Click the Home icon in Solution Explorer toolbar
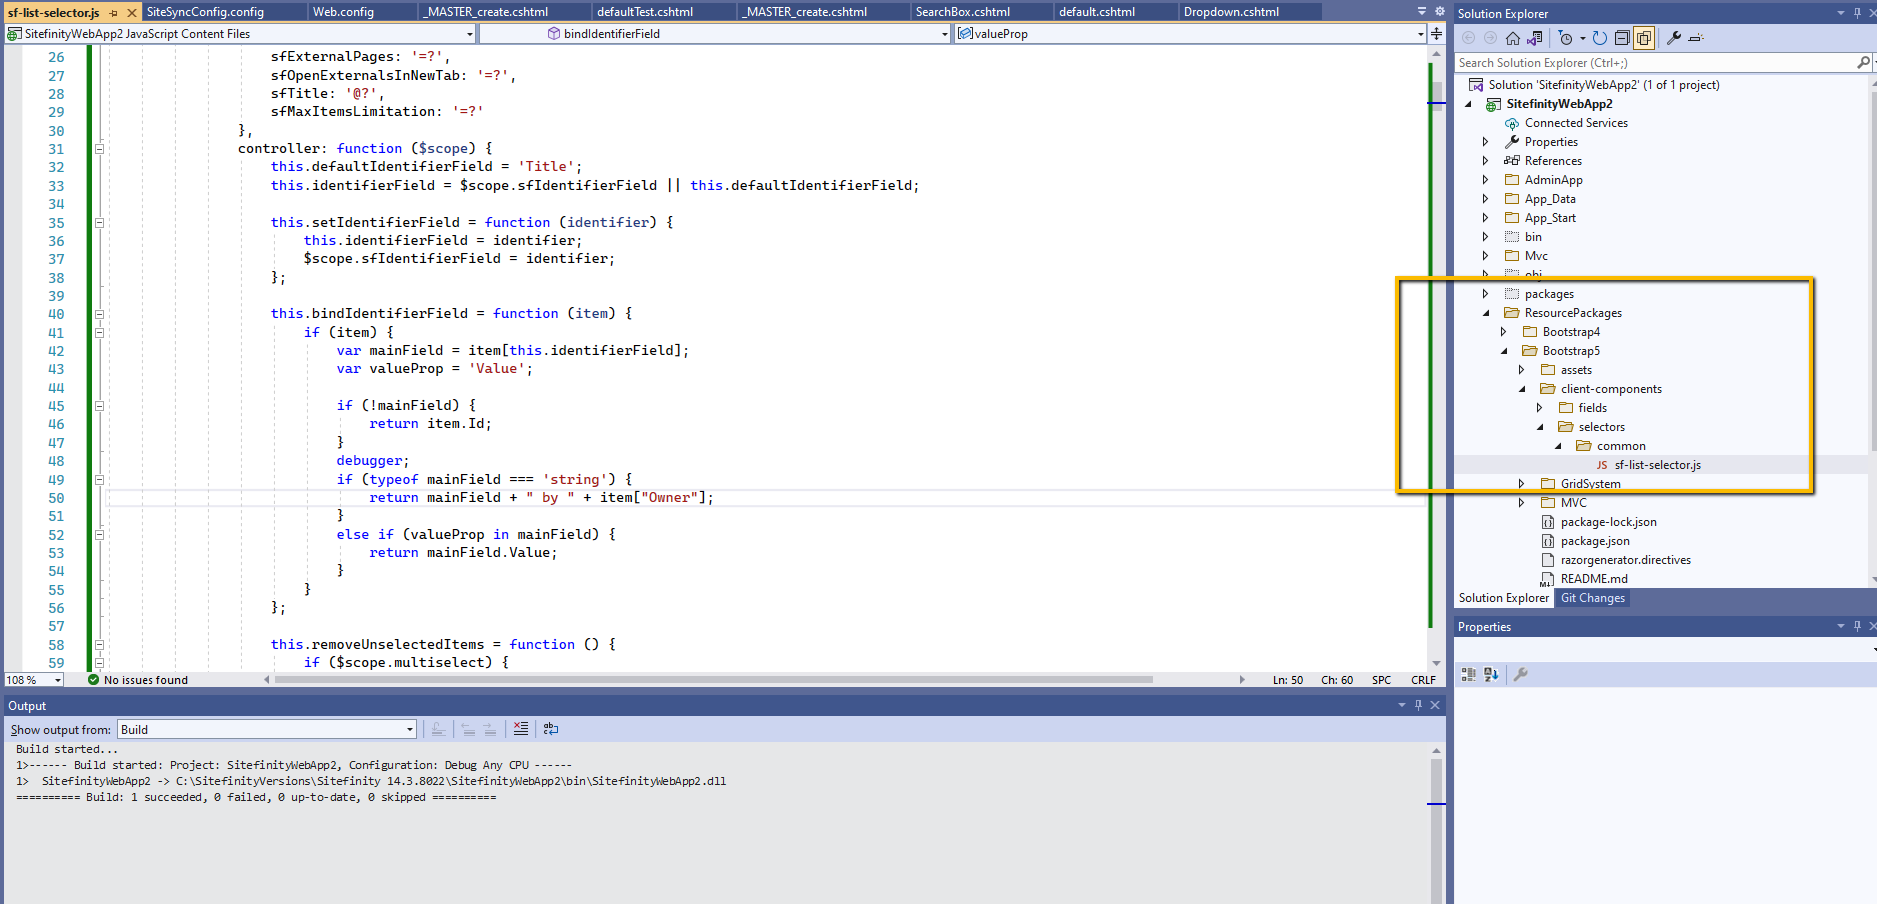The width and height of the screenshot is (1877, 904). [x=1512, y=38]
